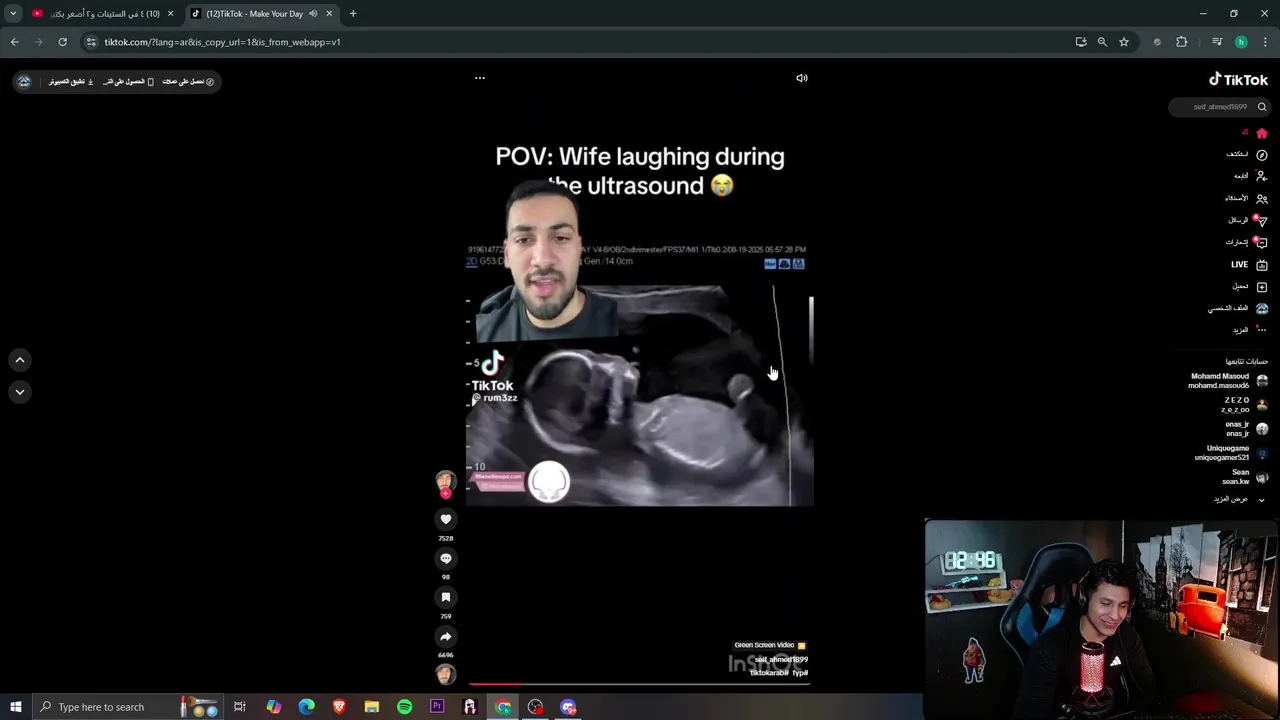
Task: Open the Chrome tab search dropdown
Action: pyautogui.click(x=13, y=14)
